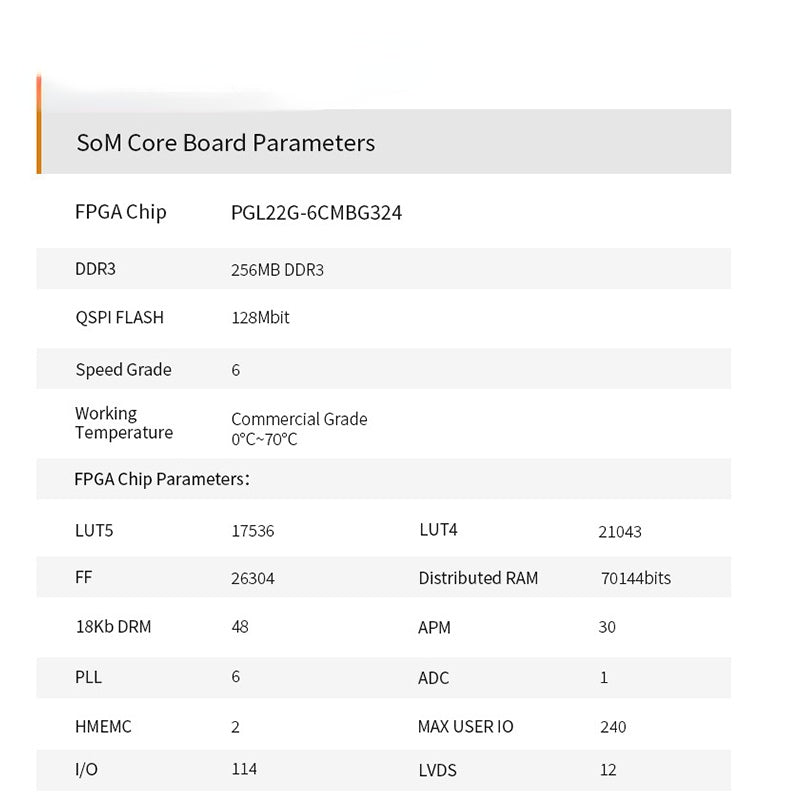Click the 18Kb DRM label

pyautogui.click(x=113, y=627)
